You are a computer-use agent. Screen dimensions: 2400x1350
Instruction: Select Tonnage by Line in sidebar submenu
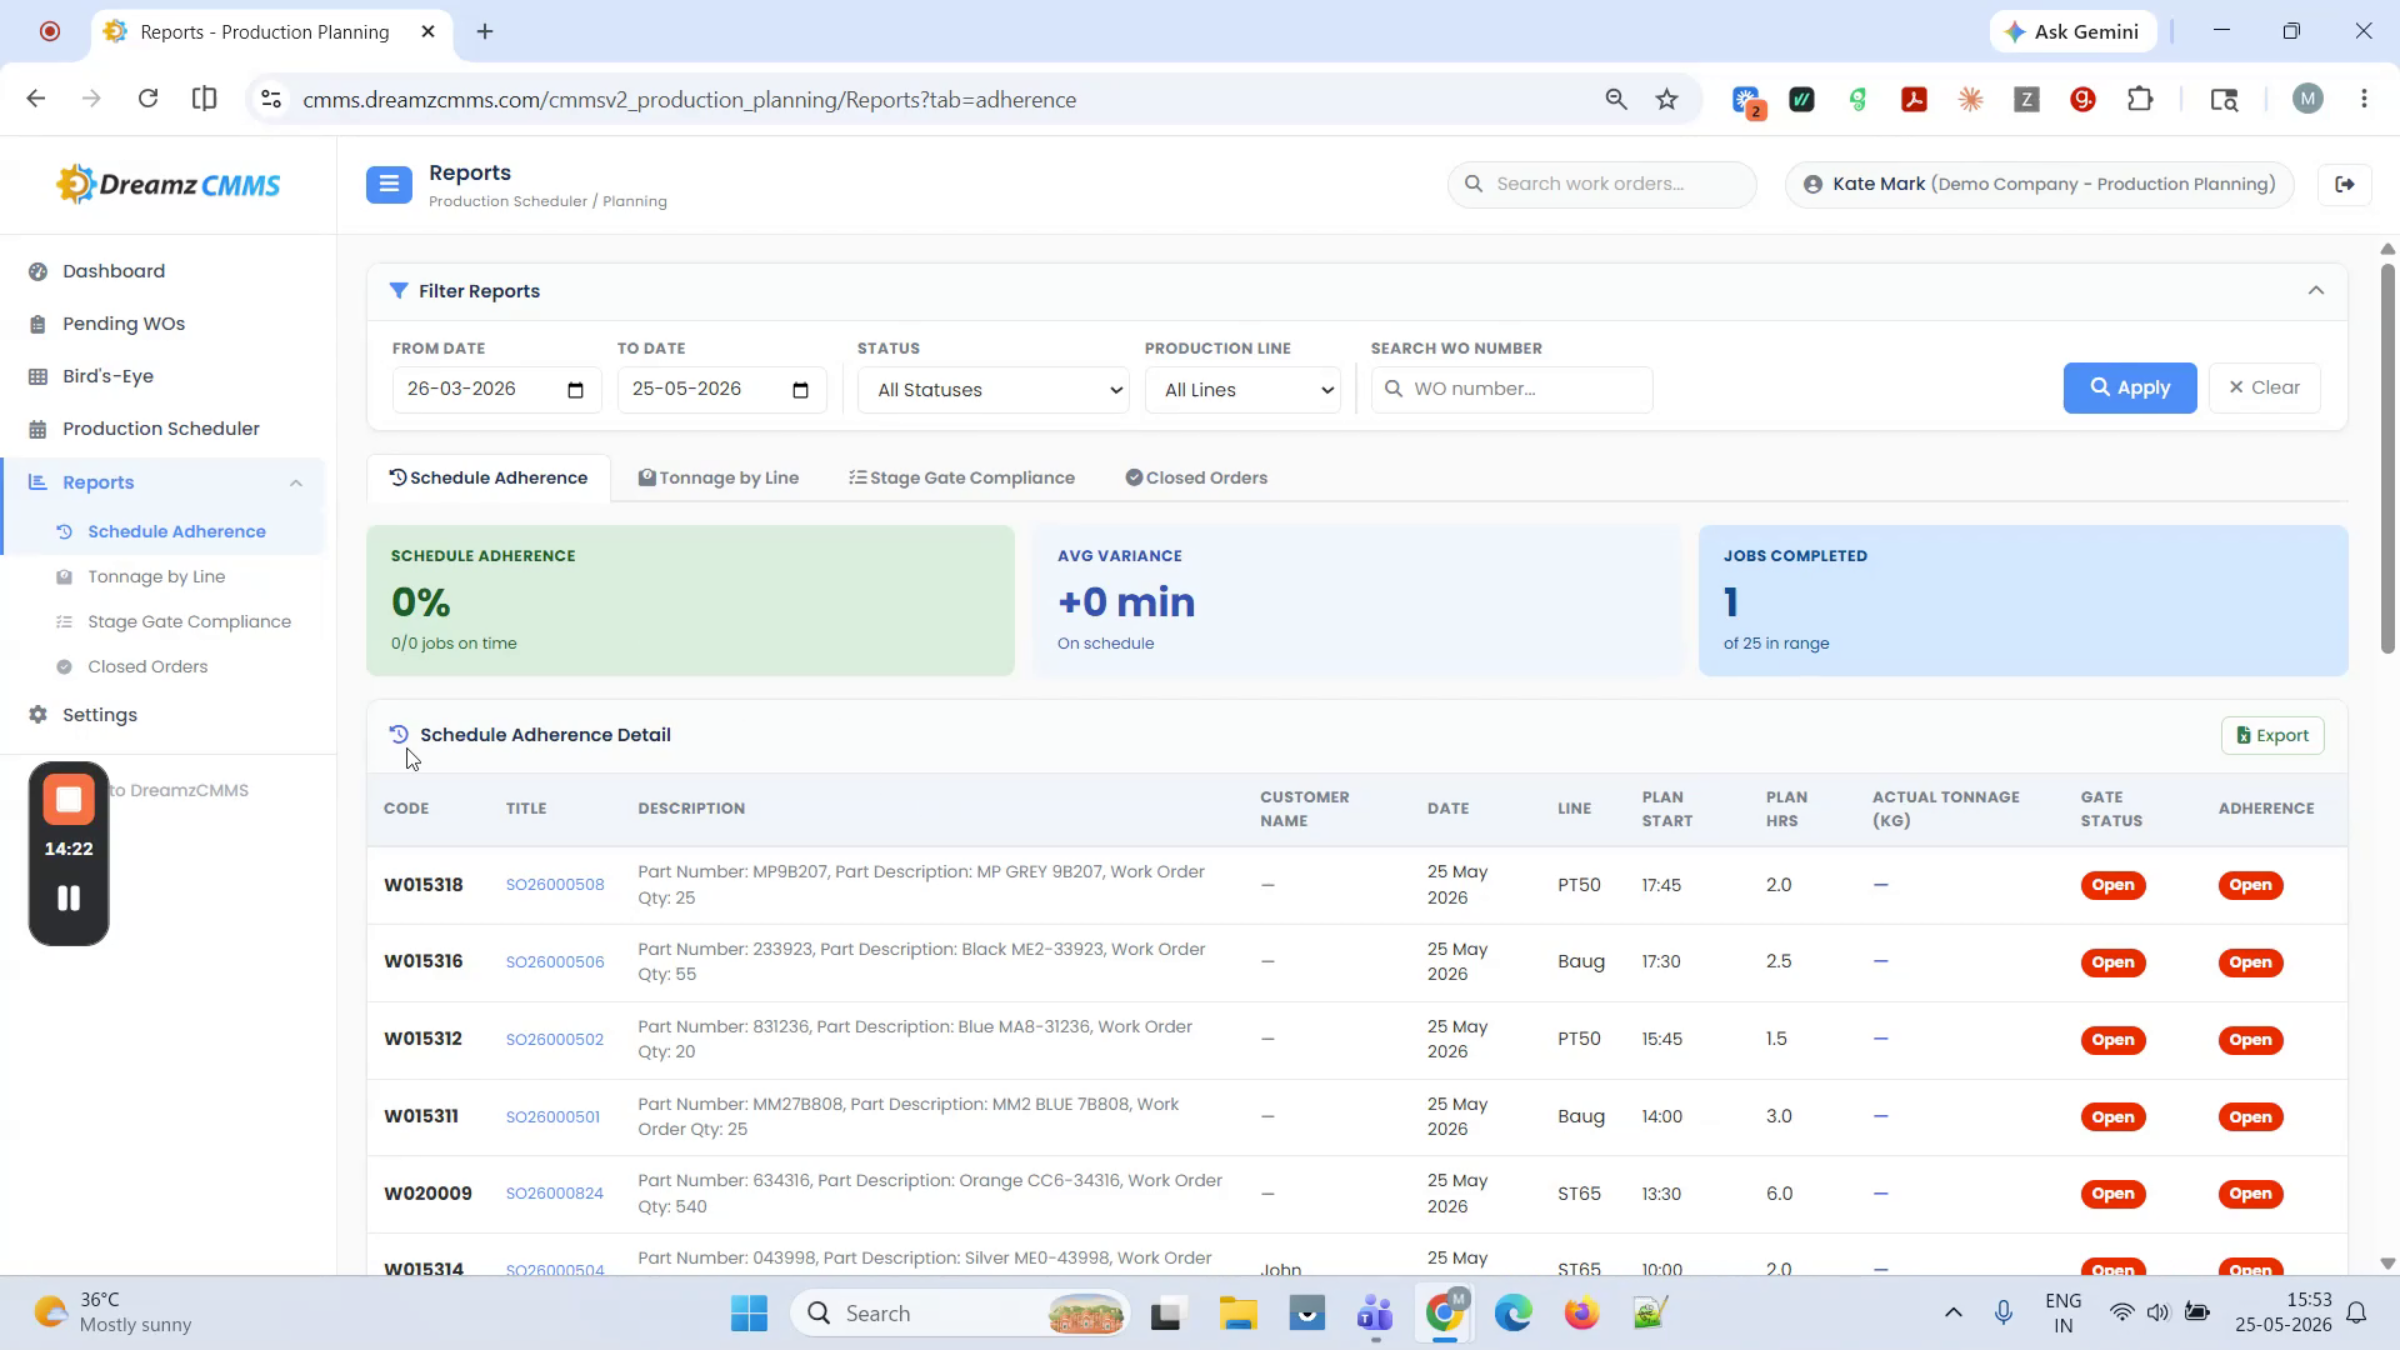pos(156,576)
